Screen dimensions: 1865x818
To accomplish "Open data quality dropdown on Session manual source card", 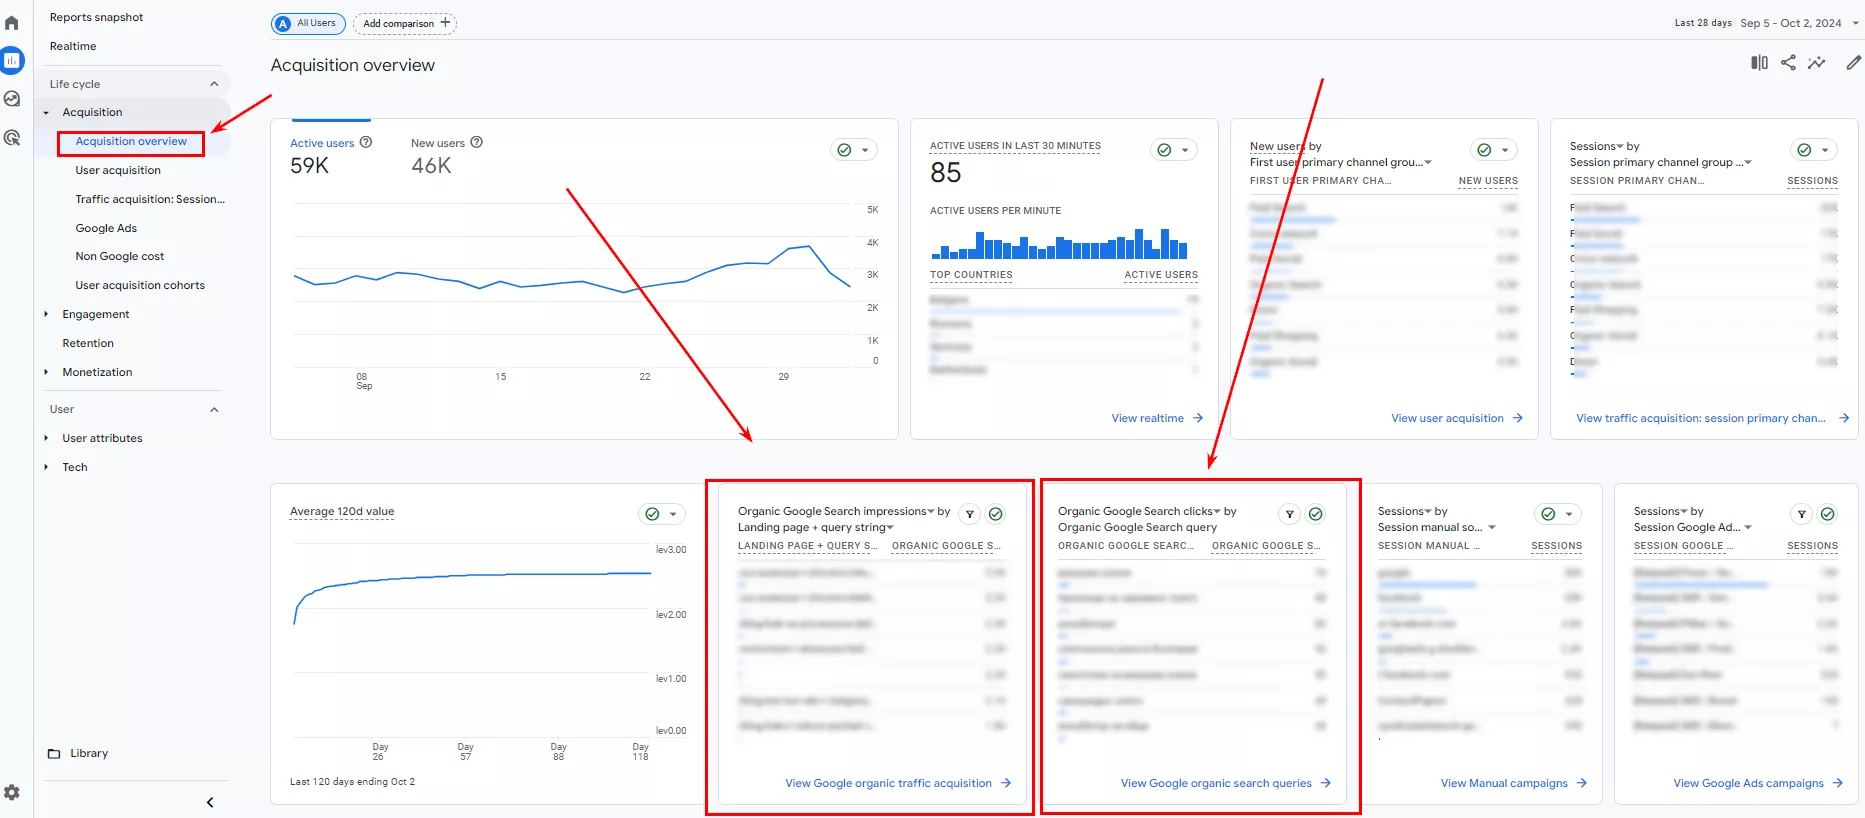I will (x=1558, y=514).
